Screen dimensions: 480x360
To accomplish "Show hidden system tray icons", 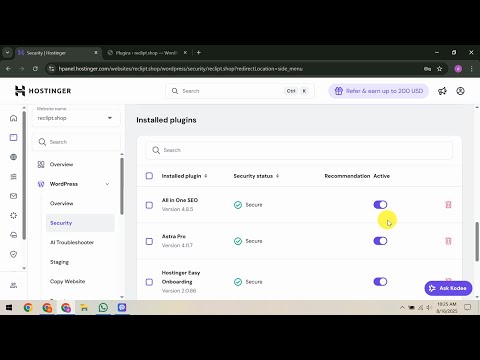I will tap(402, 308).
